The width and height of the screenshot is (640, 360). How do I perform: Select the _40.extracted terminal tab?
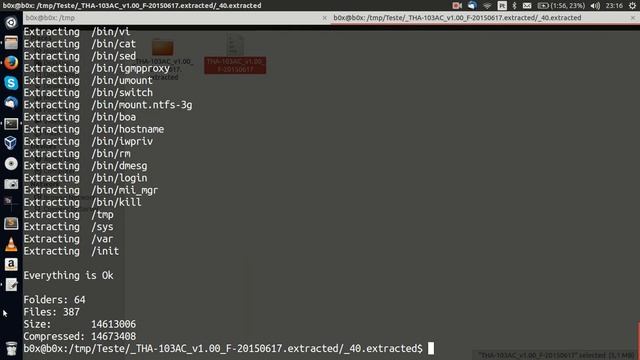coord(484,18)
